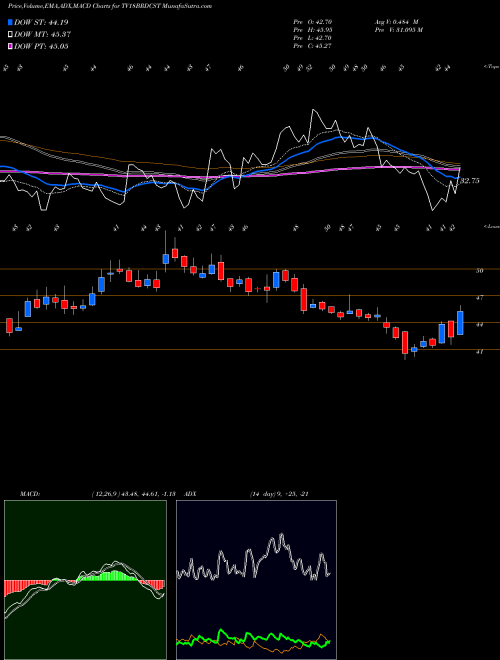This screenshot has height=660, width=500.
Task: Click the 32.75 price label on the EMA chart
Action: coord(470,181)
